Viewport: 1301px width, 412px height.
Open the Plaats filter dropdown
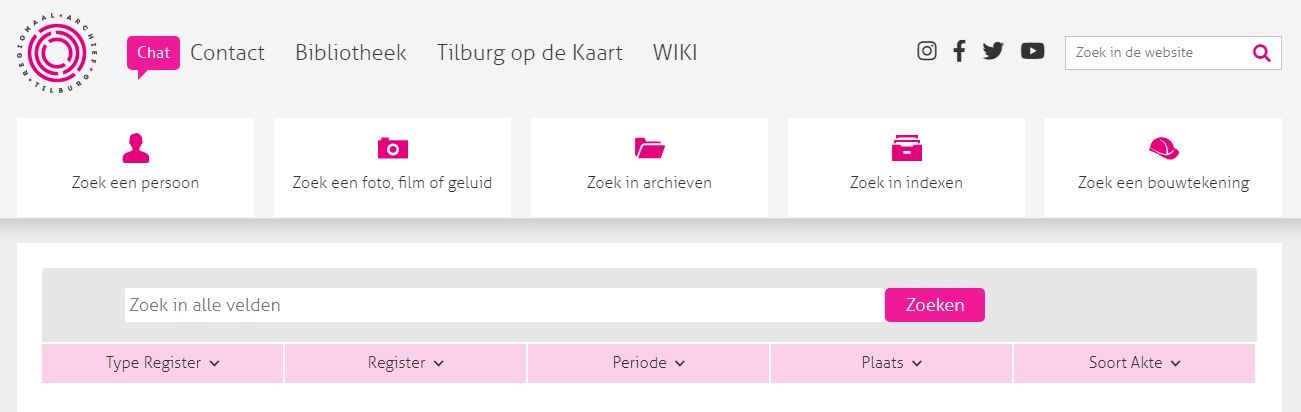[892, 363]
